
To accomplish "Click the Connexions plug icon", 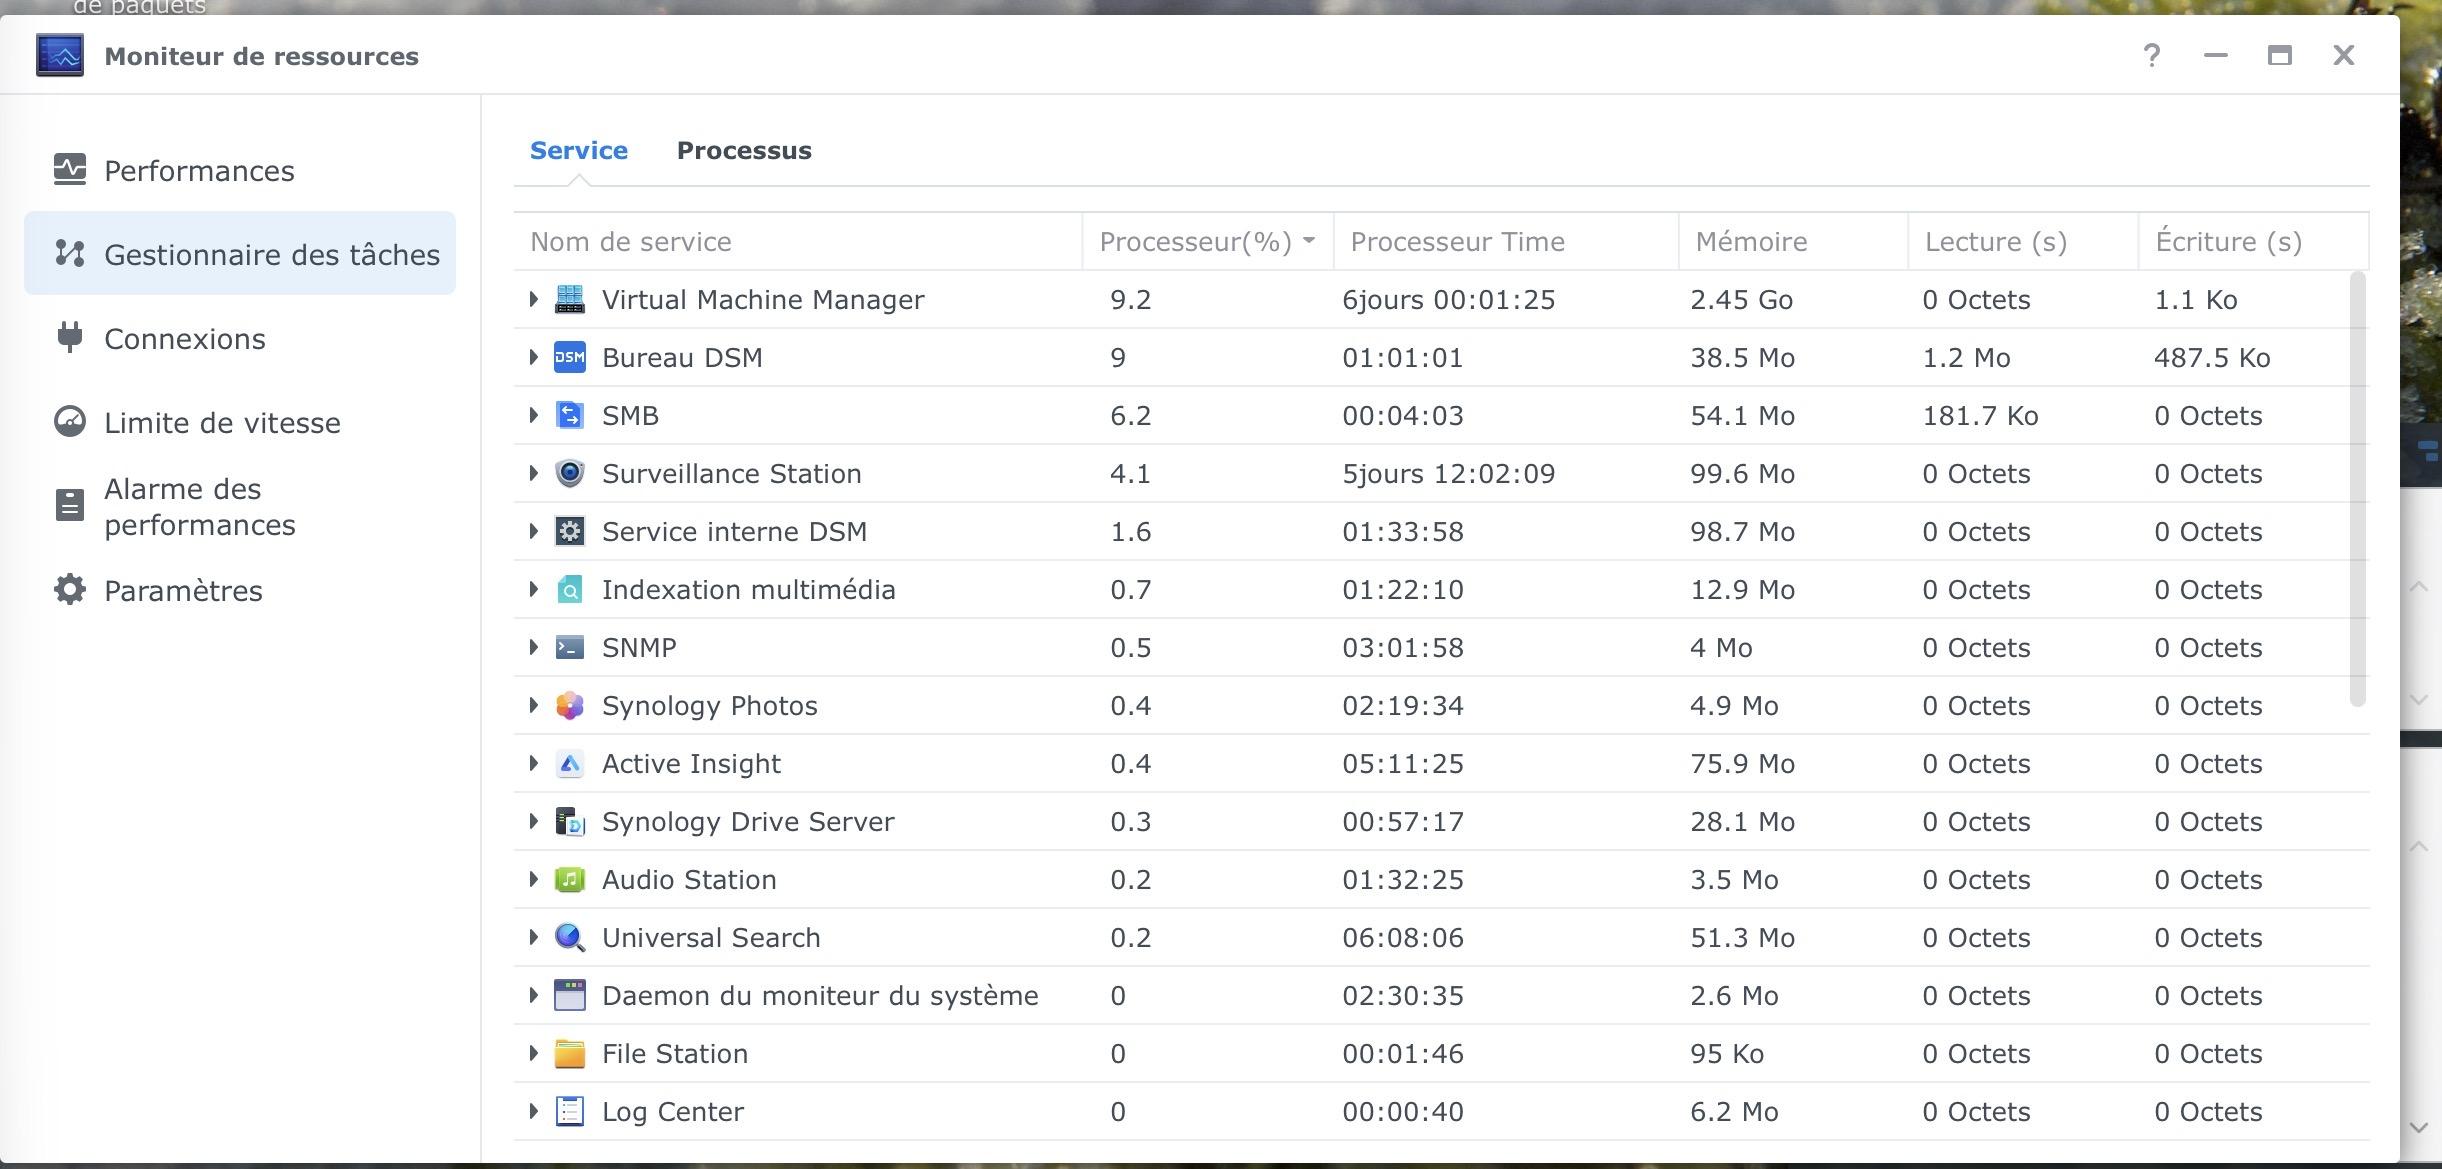I will pos(70,338).
